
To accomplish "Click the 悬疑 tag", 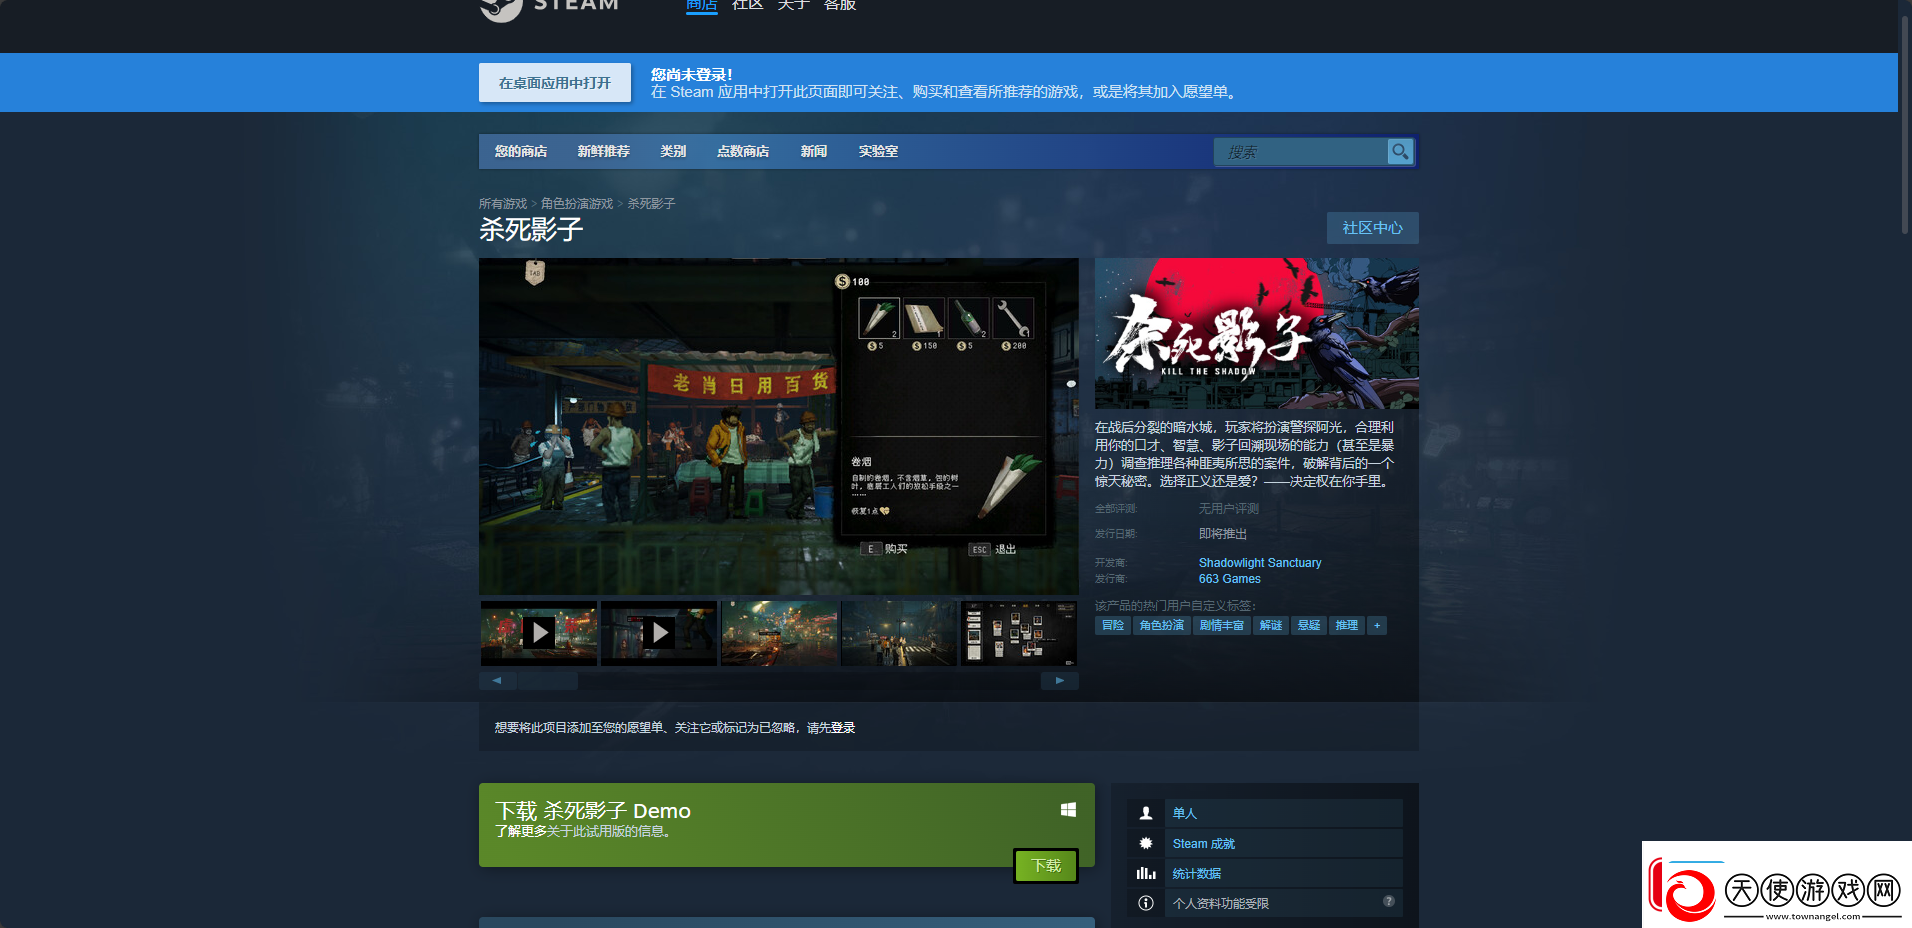I will 1309,625.
